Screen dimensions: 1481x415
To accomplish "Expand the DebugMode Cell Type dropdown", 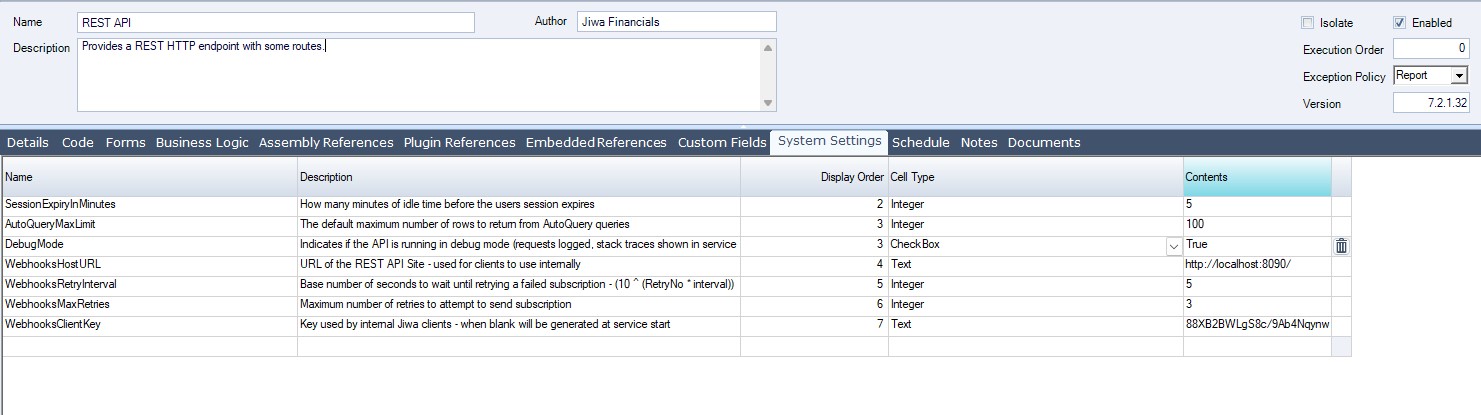I will [x=1172, y=245].
